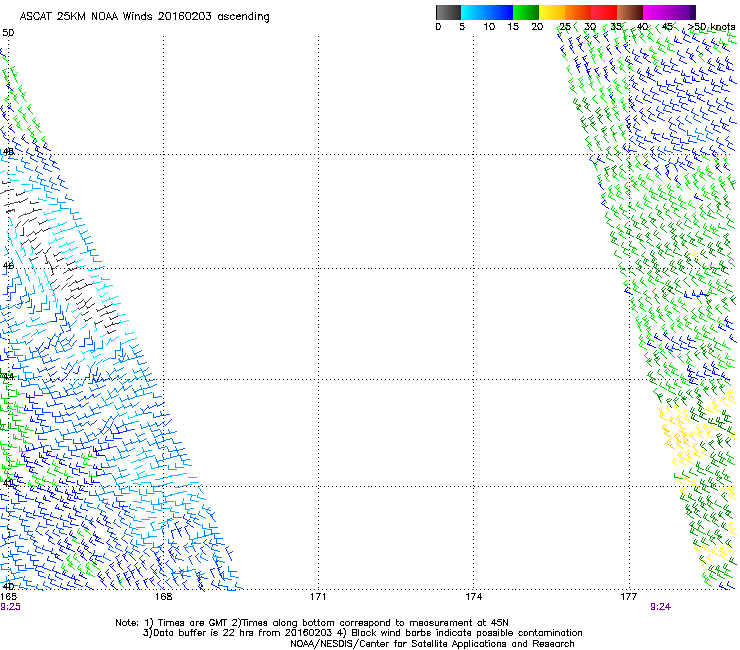Click the latitude label '42'
The height and width of the screenshot is (650, 740).
(8, 483)
